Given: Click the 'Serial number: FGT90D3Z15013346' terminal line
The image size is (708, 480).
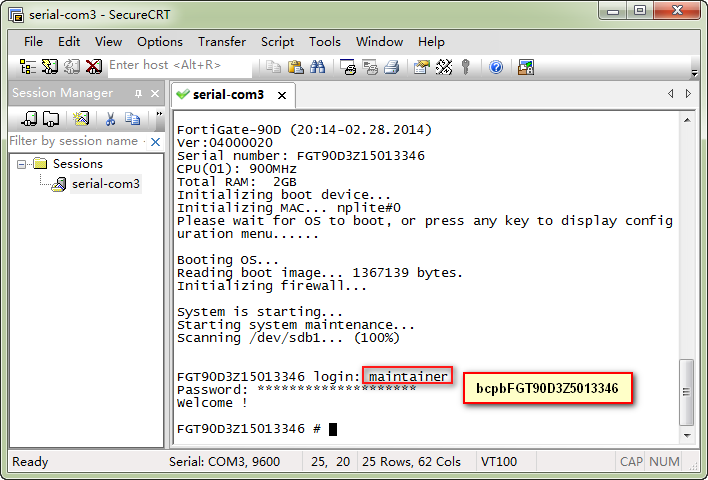Looking at the screenshot, I should (x=301, y=156).
